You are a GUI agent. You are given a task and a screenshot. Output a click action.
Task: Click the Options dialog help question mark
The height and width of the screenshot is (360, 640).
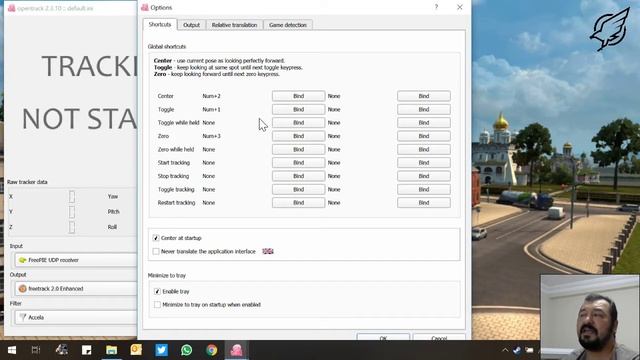[x=436, y=7]
